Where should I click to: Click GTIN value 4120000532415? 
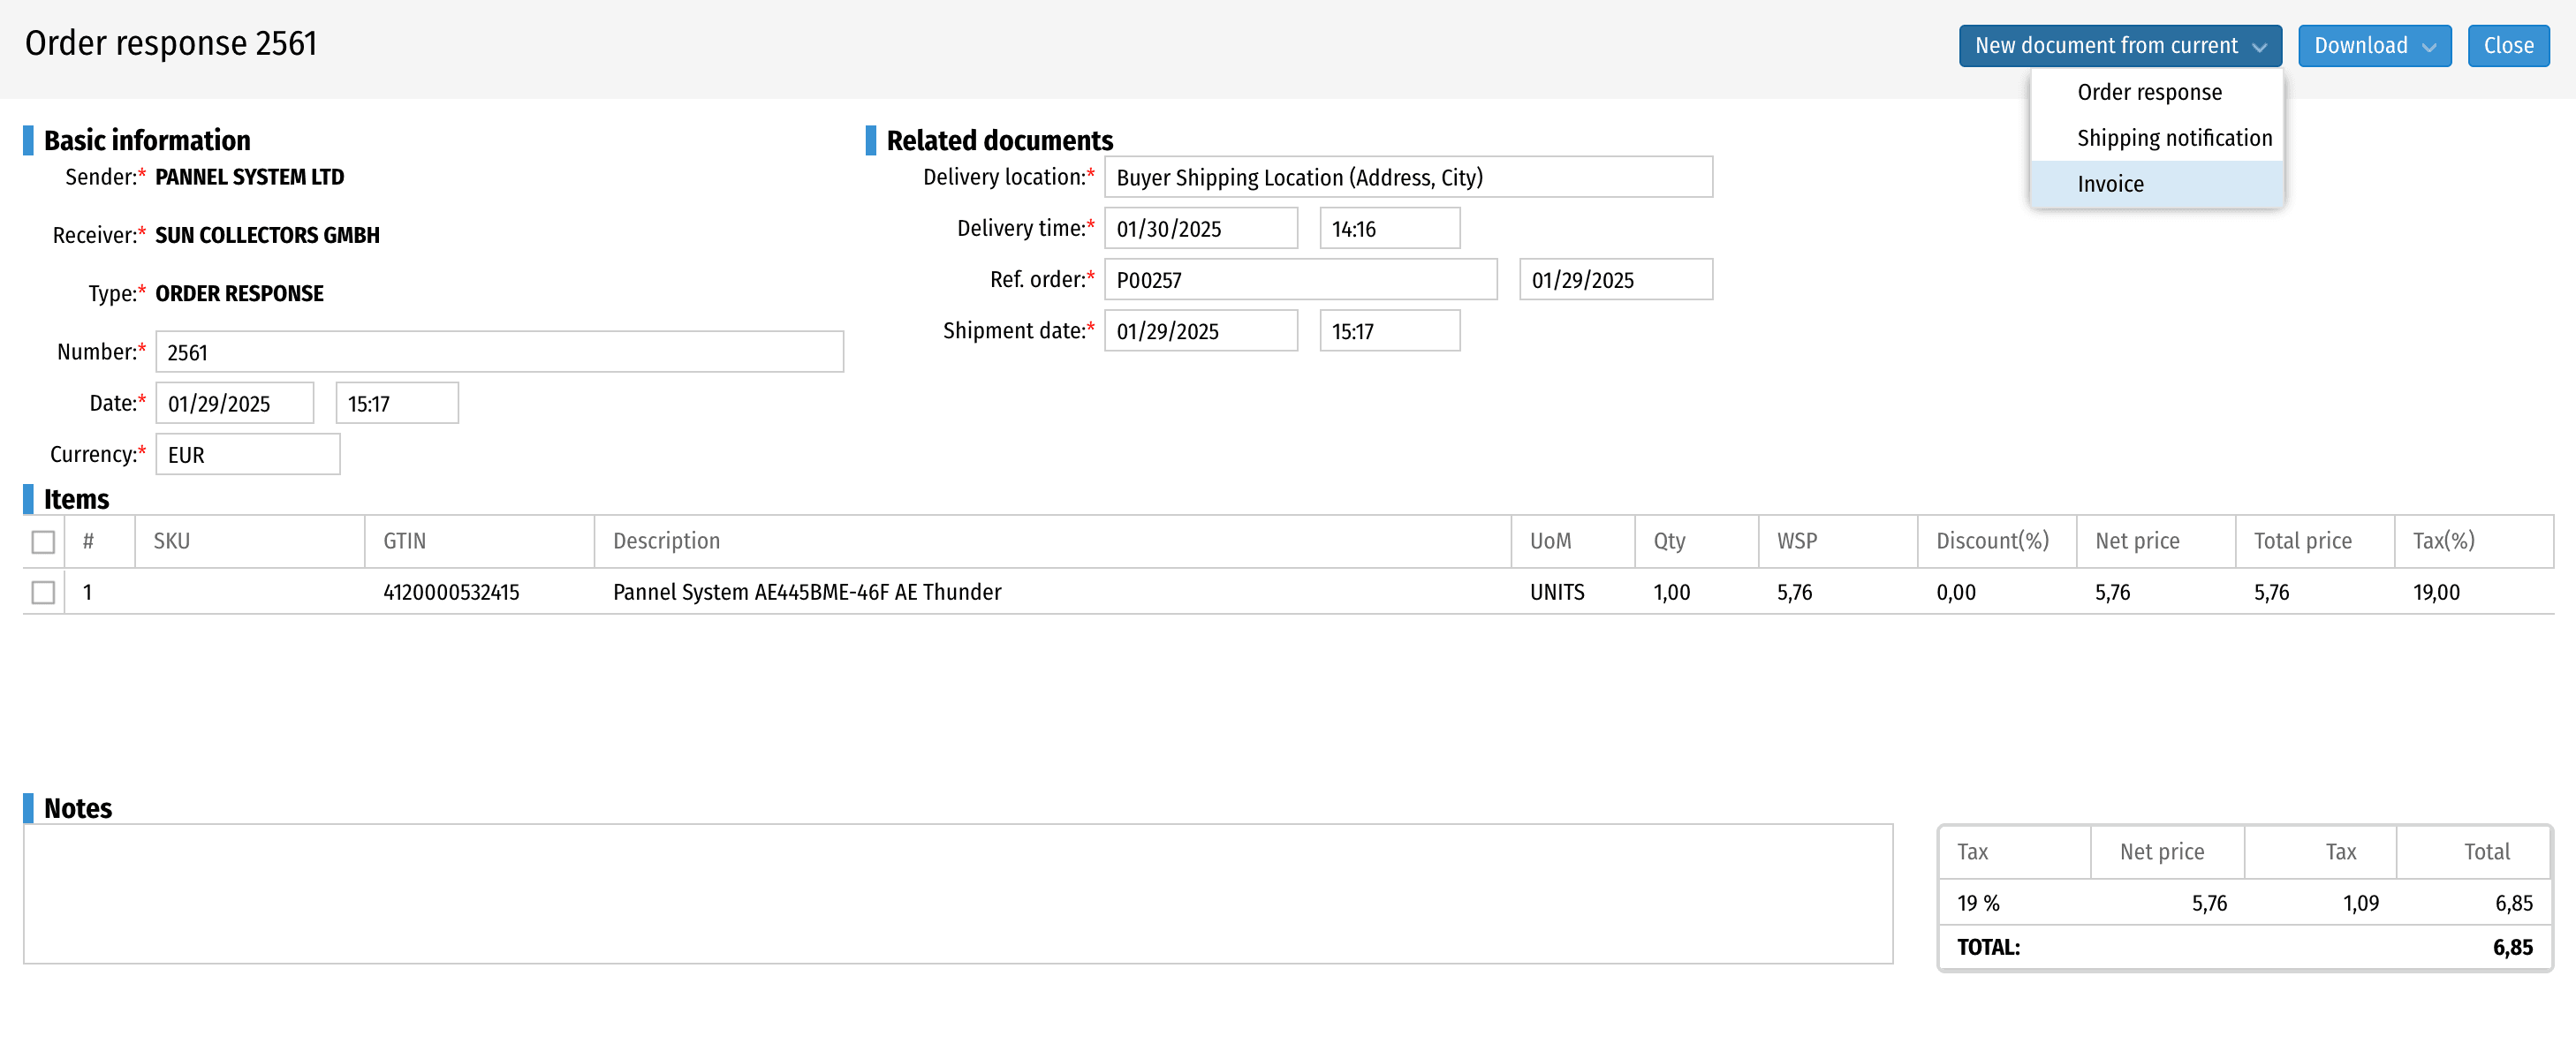(451, 592)
